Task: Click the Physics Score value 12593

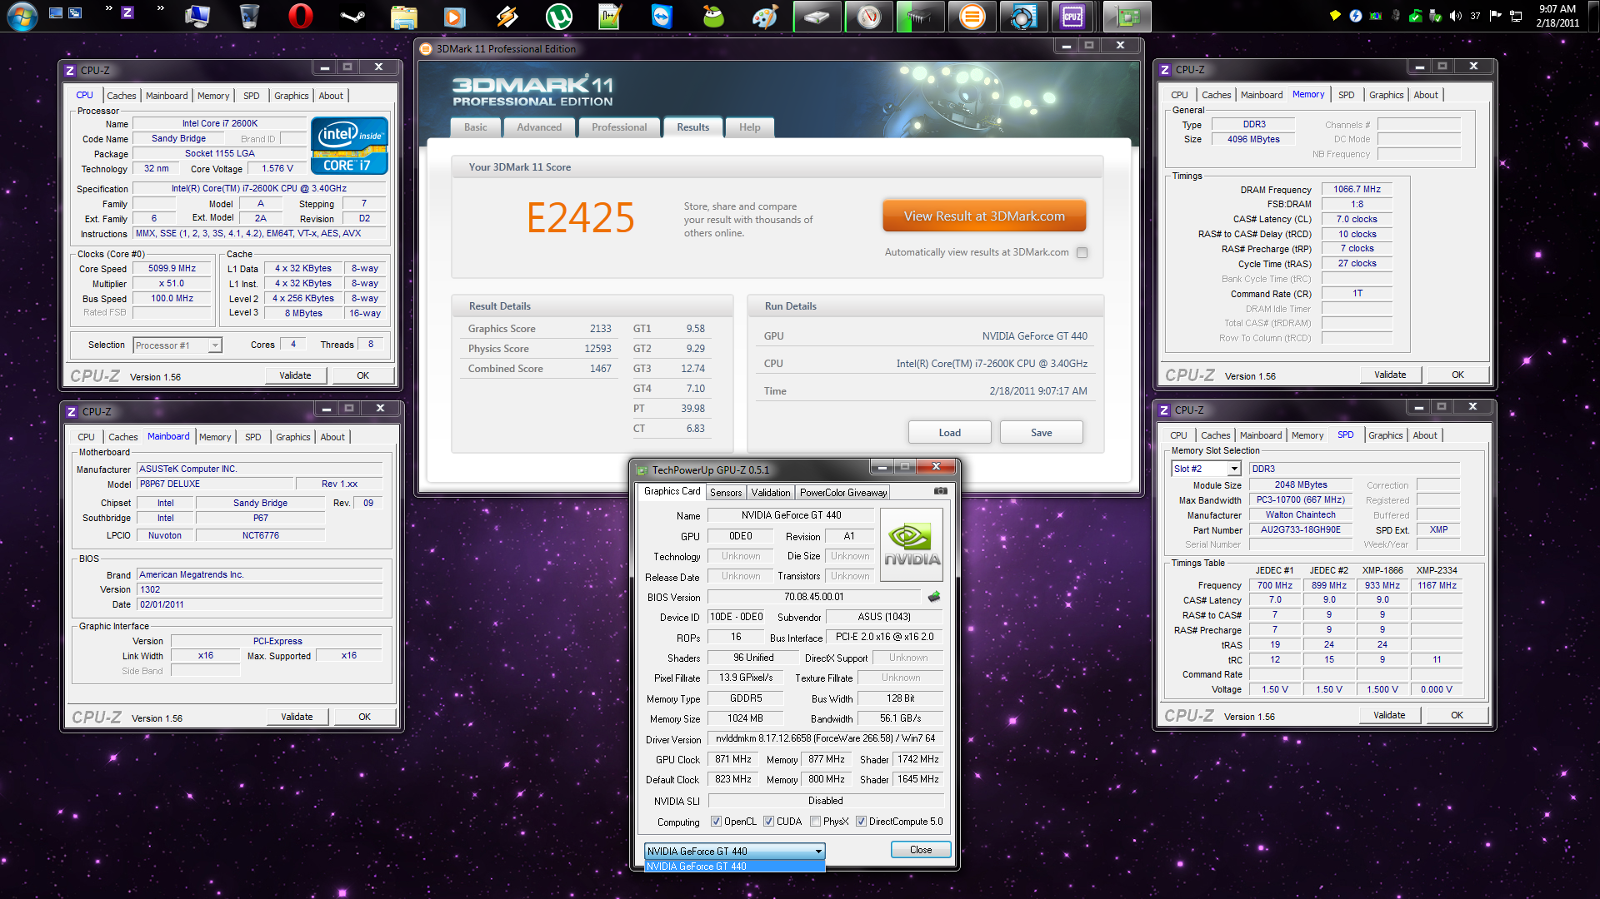Action: pyautogui.click(x=598, y=348)
